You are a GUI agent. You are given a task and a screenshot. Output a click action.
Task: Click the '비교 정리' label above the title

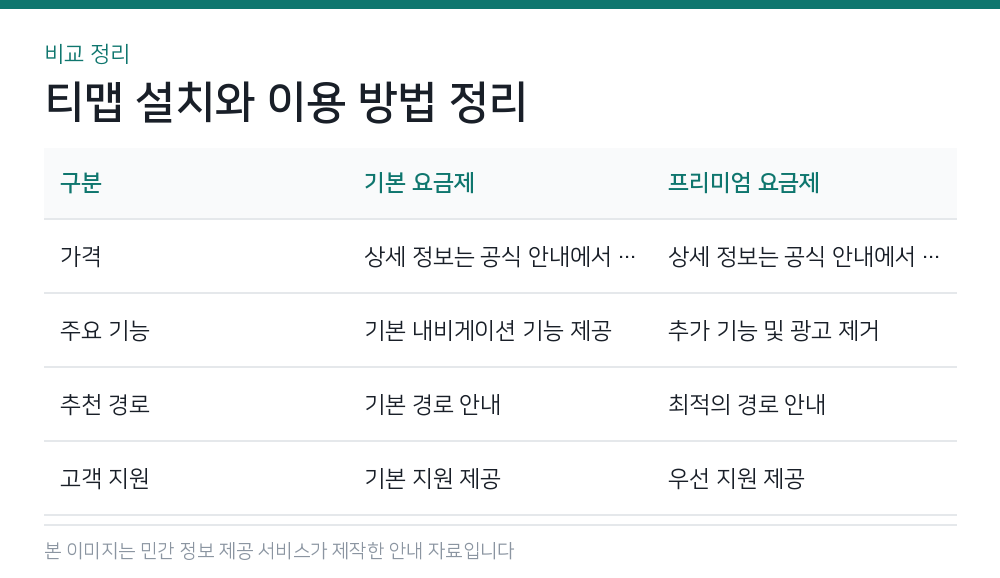click(87, 54)
